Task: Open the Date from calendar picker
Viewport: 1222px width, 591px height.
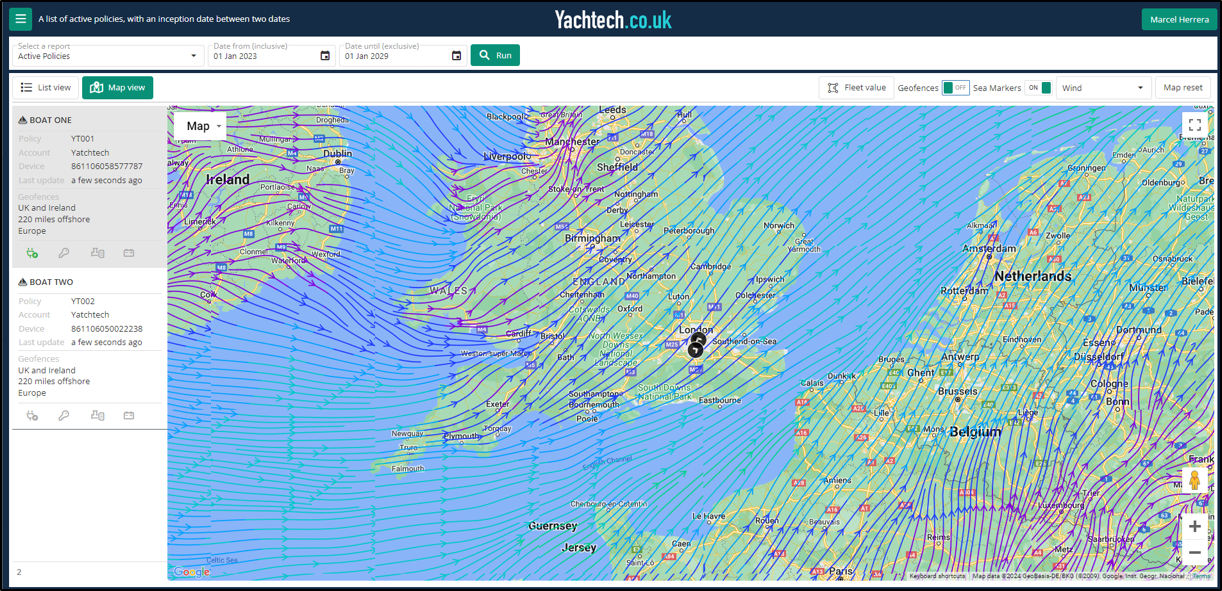Action: [x=325, y=56]
